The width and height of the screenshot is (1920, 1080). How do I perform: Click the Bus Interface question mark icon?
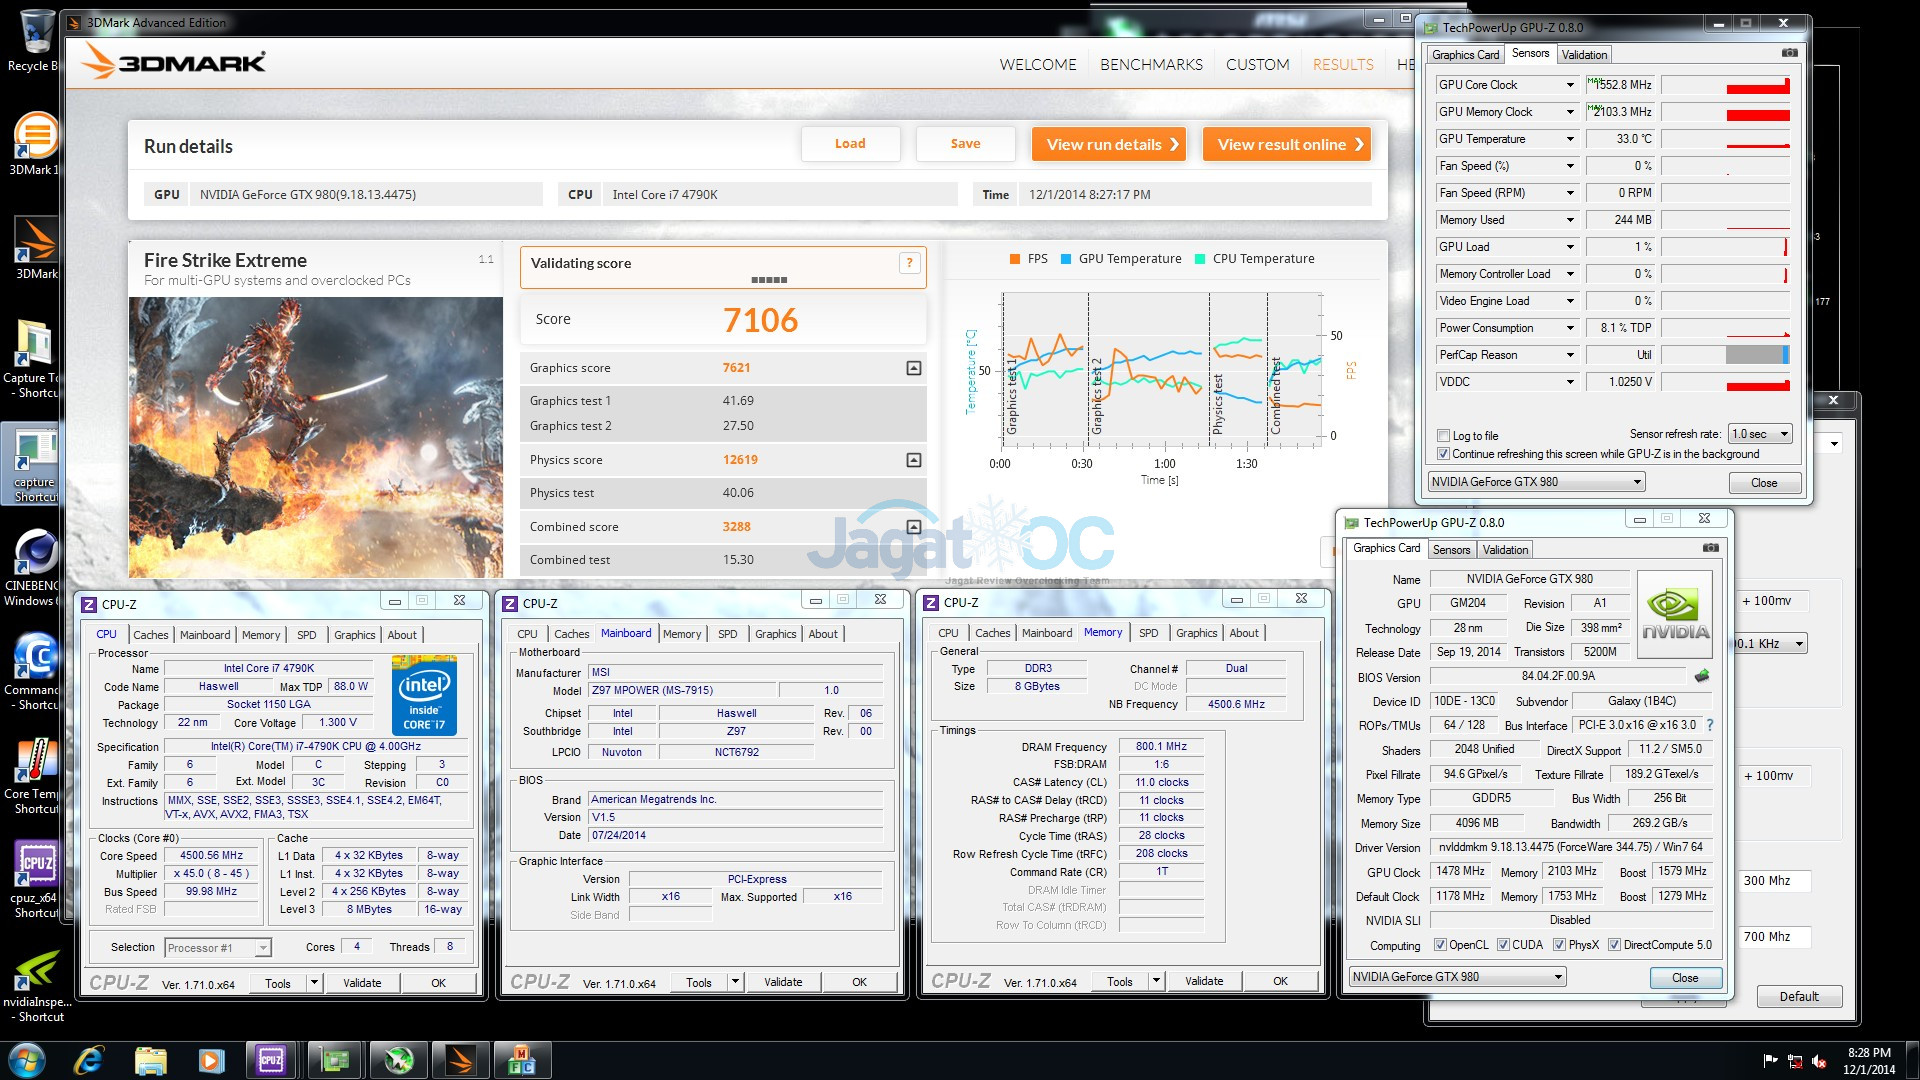point(1710,725)
